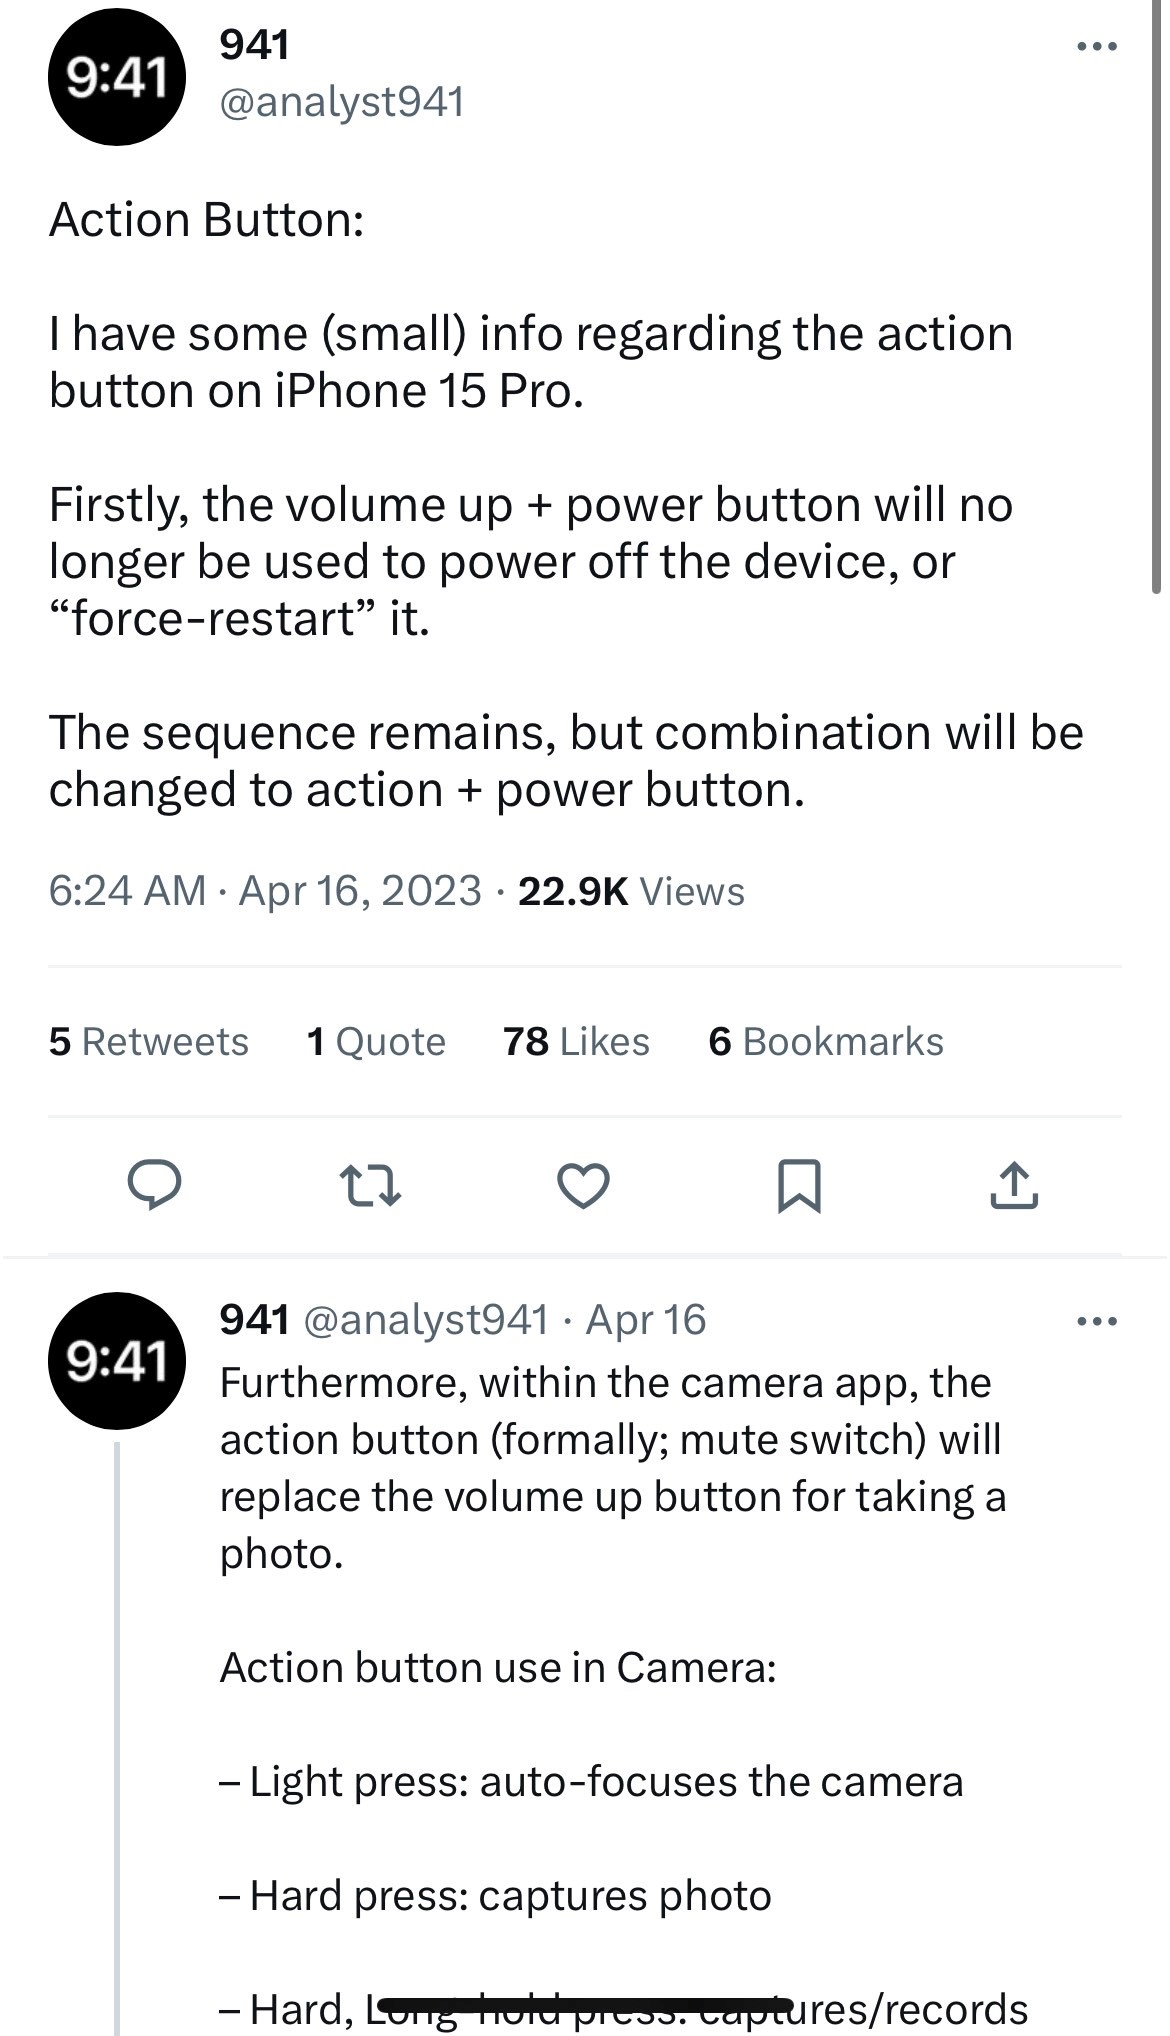1170x2036 pixels.
Task: Open more options on main tweet
Action: pyautogui.click(x=1096, y=46)
